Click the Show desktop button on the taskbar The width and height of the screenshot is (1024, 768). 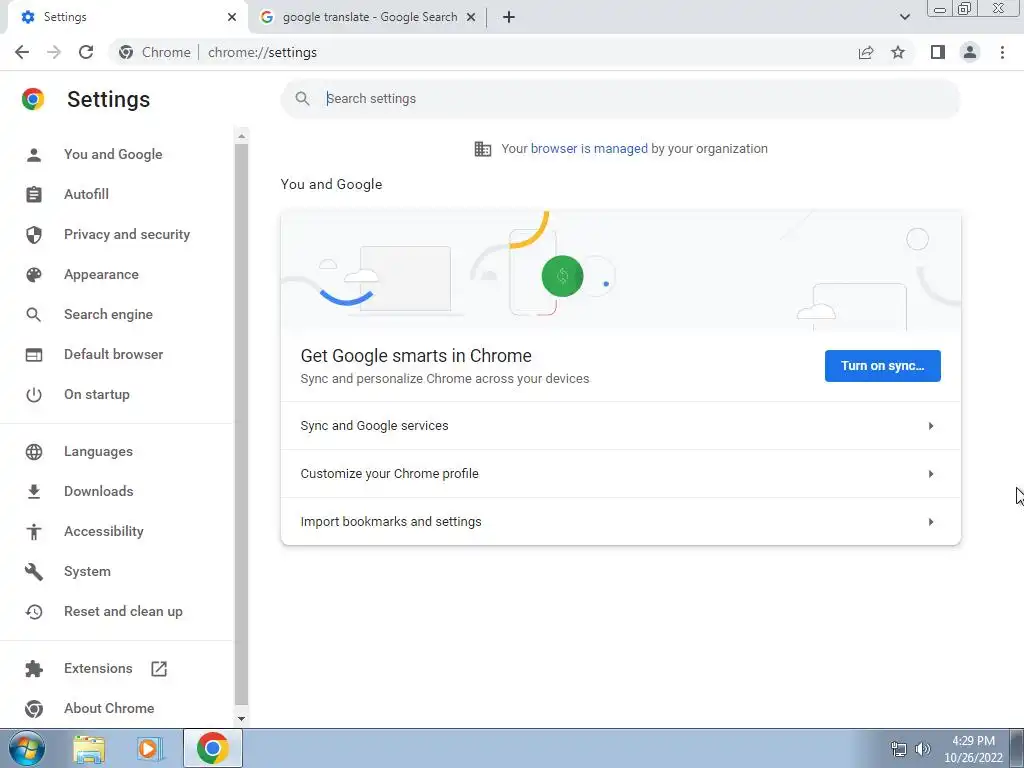pos(1017,748)
